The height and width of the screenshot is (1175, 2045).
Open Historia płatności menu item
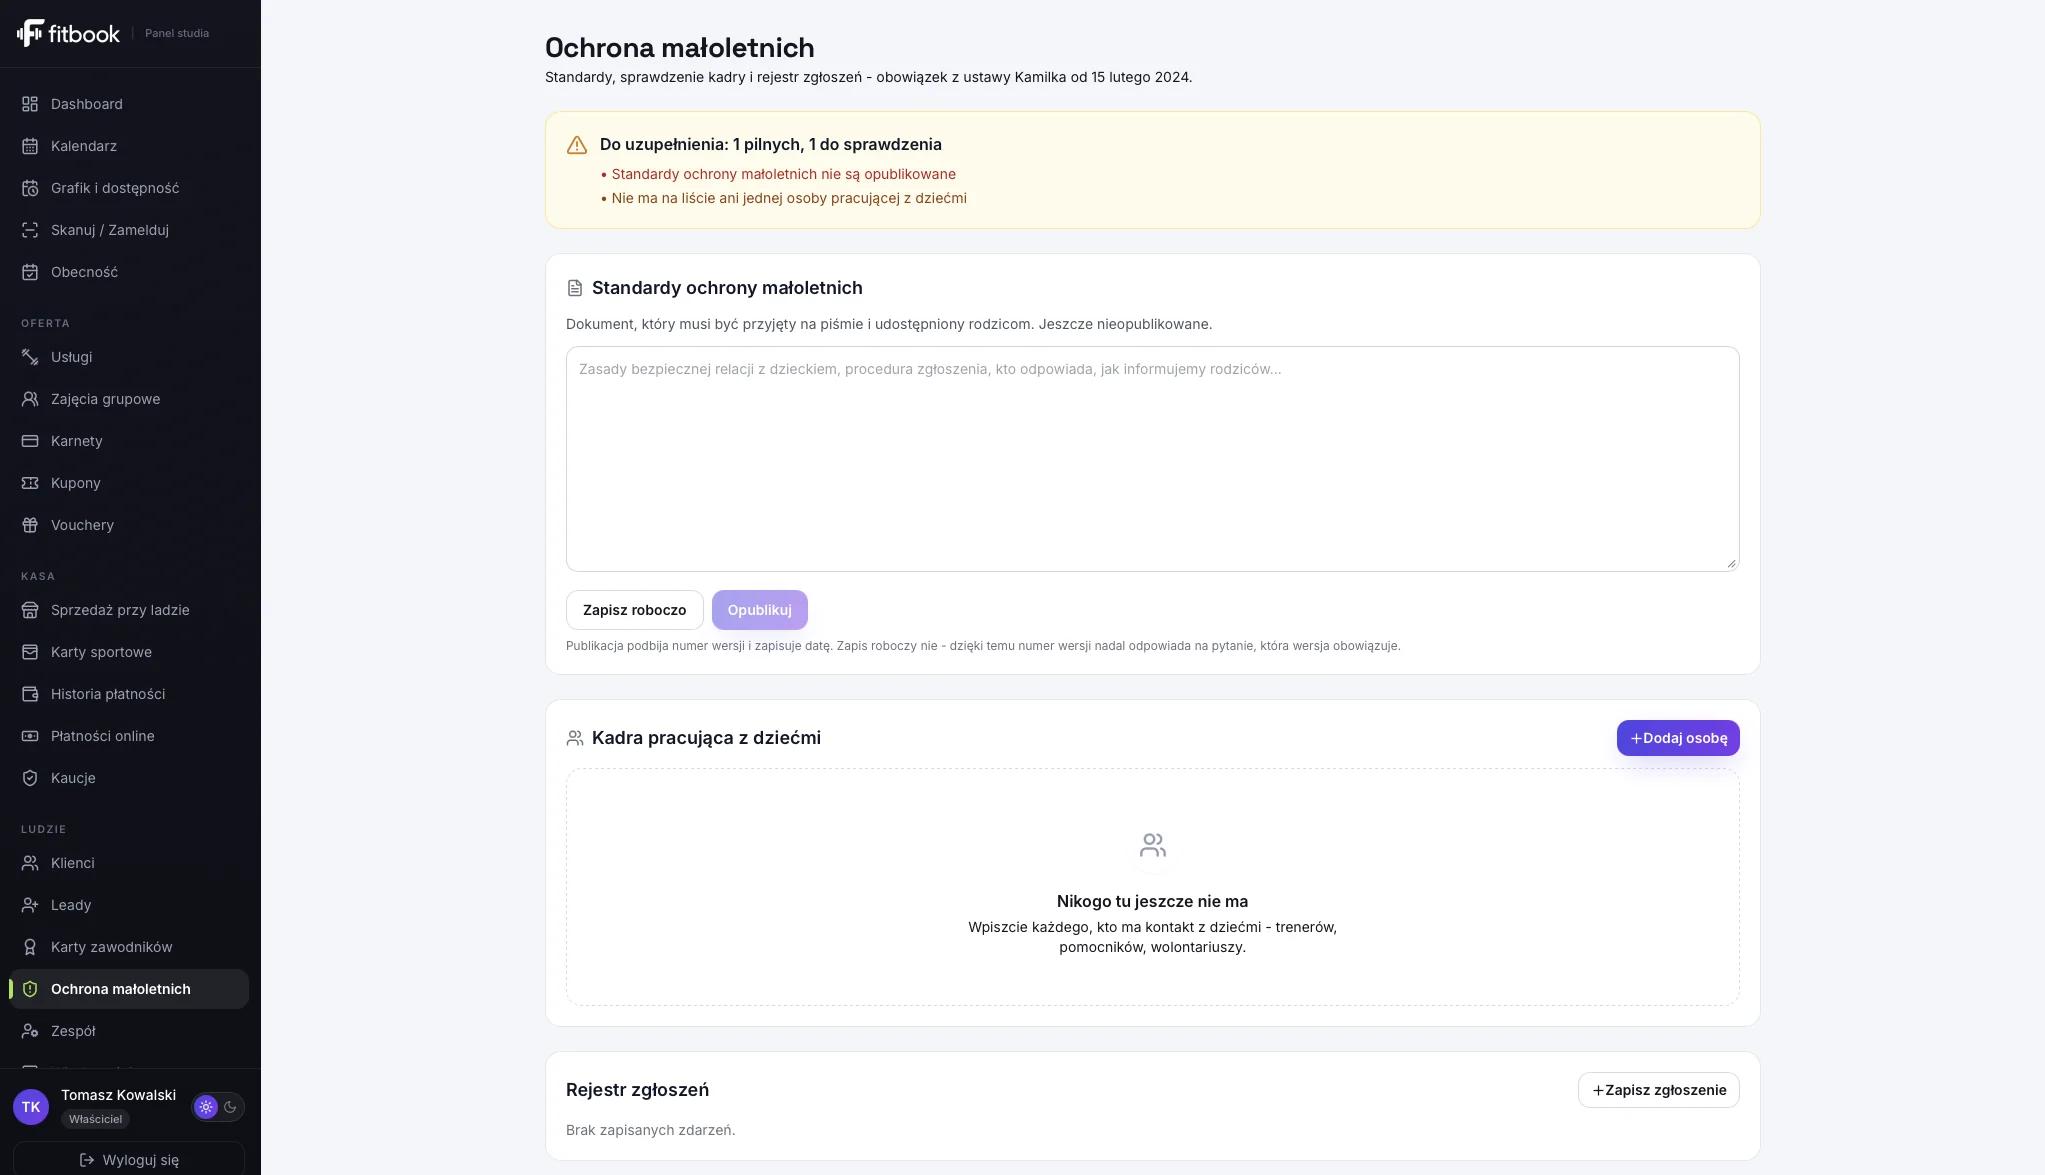(x=129, y=694)
